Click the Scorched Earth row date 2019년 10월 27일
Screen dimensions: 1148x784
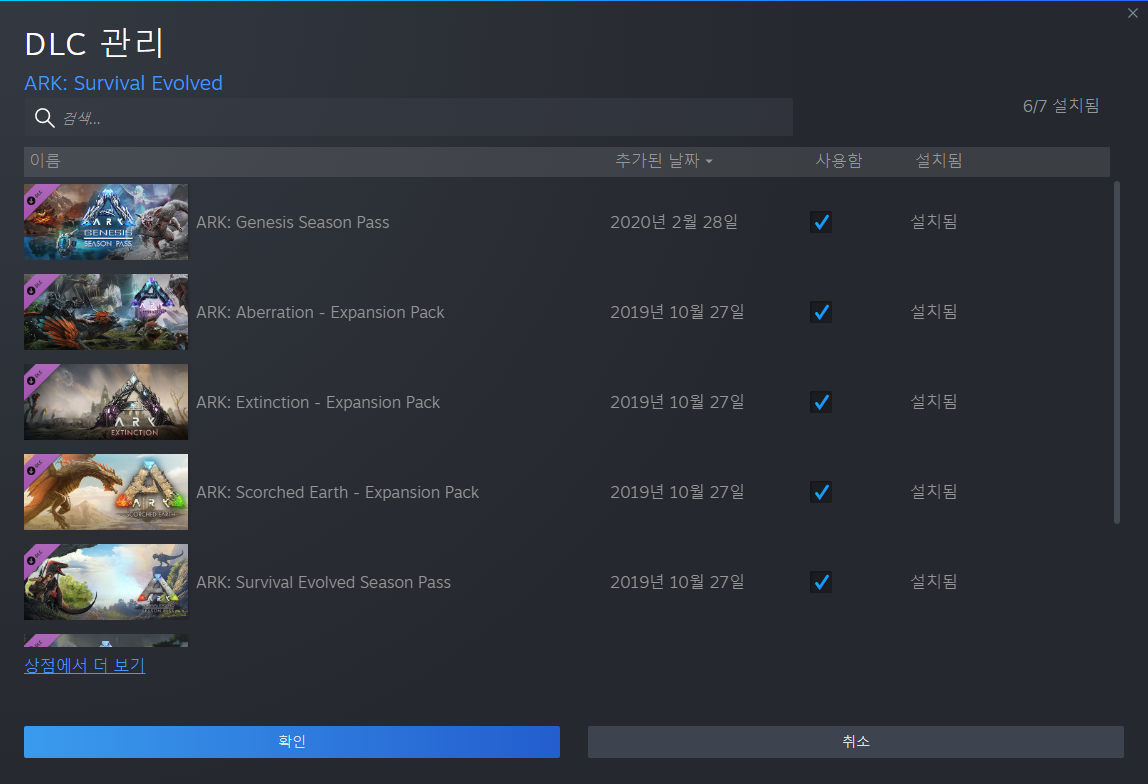[677, 492]
